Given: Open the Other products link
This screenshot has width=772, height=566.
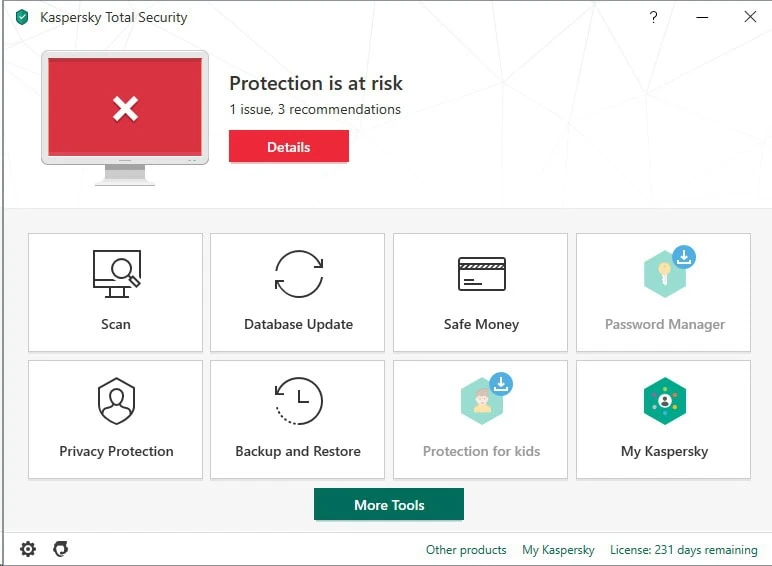Looking at the screenshot, I should pyautogui.click(x=467, y=550).
